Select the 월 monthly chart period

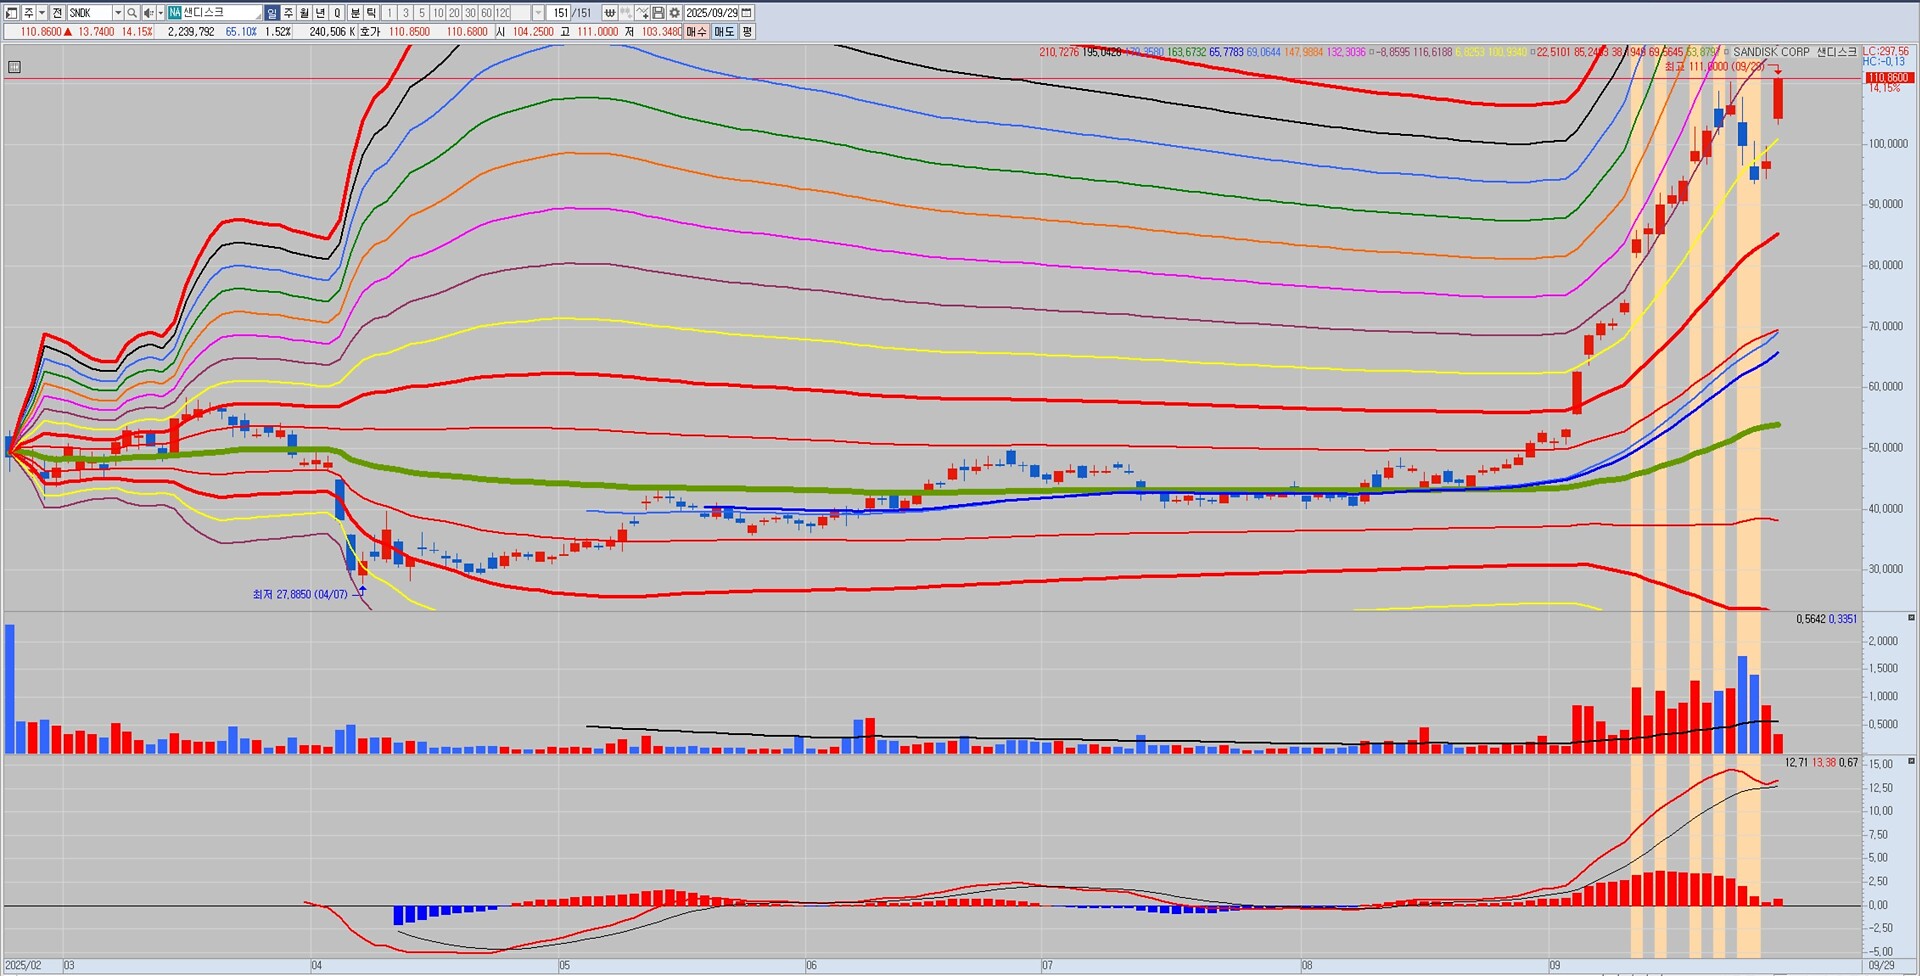(x=304, y=13)
